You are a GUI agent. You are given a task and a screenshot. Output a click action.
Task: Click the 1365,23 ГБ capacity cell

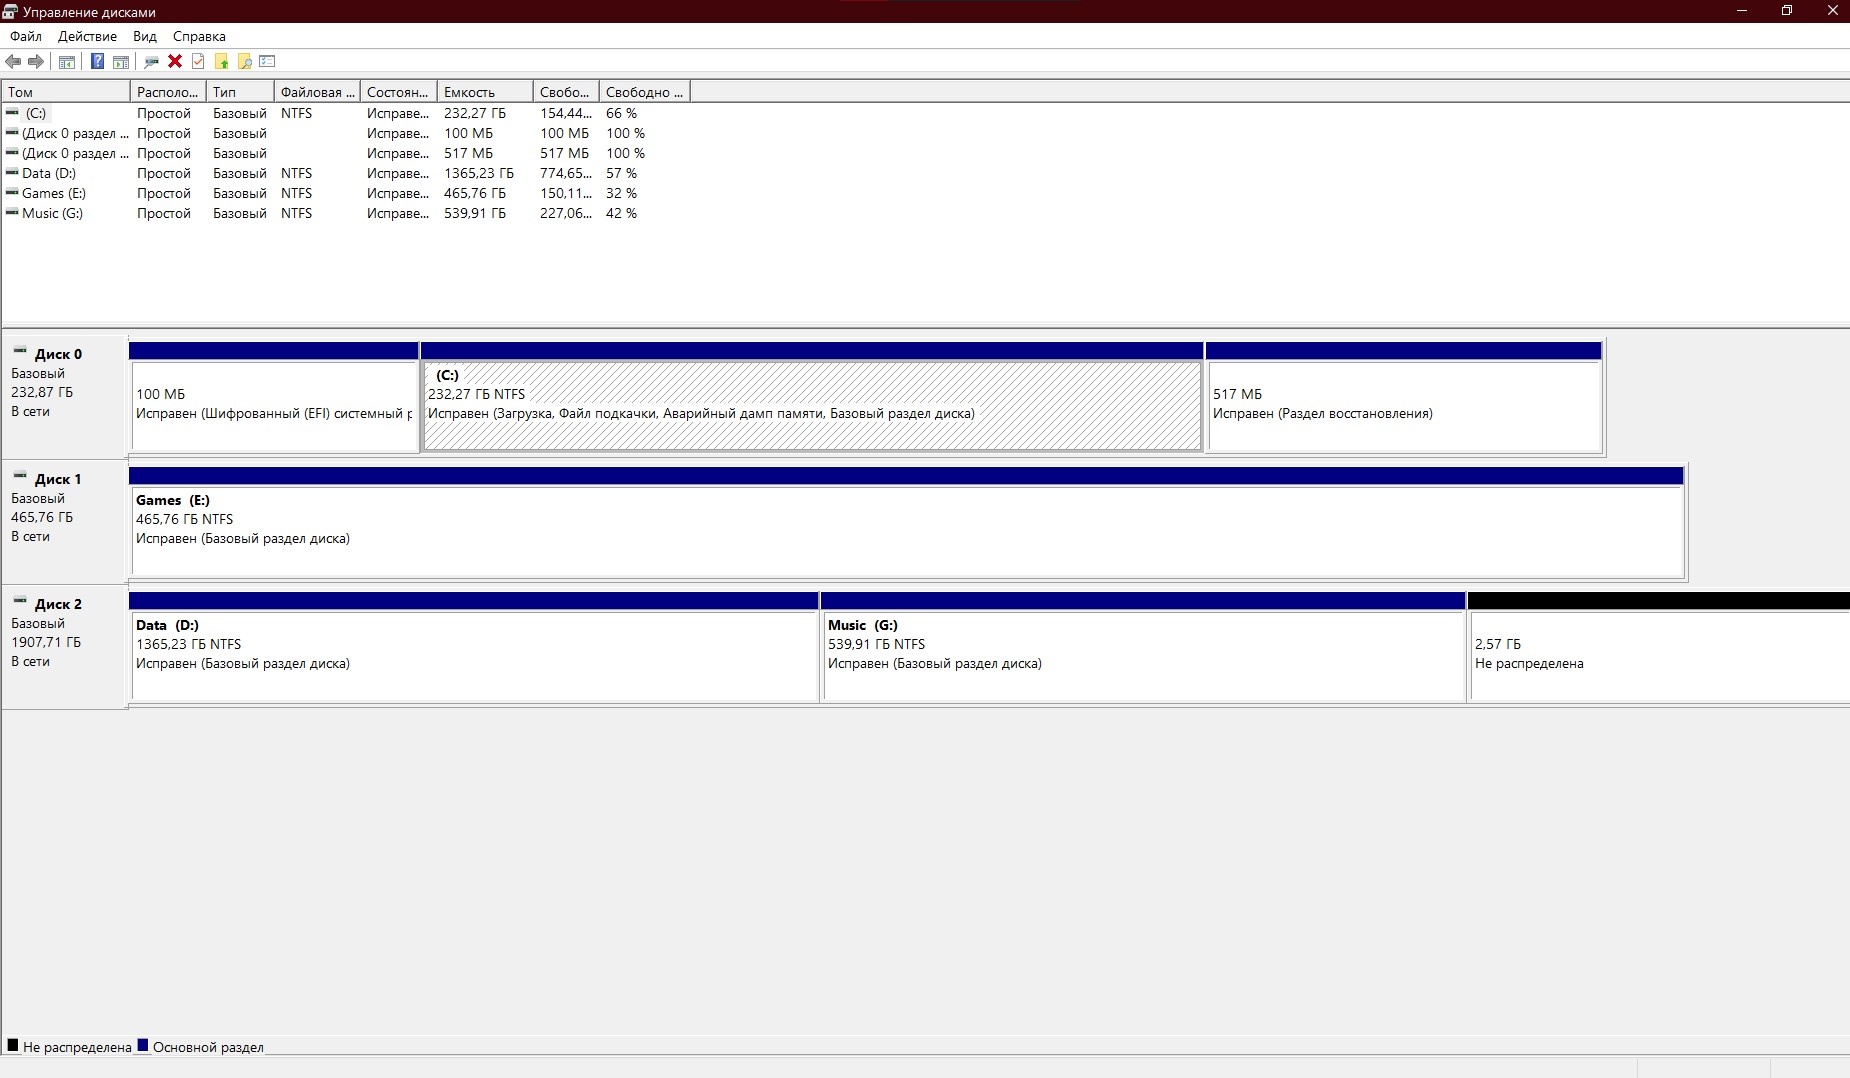click(x=479, y=173)
